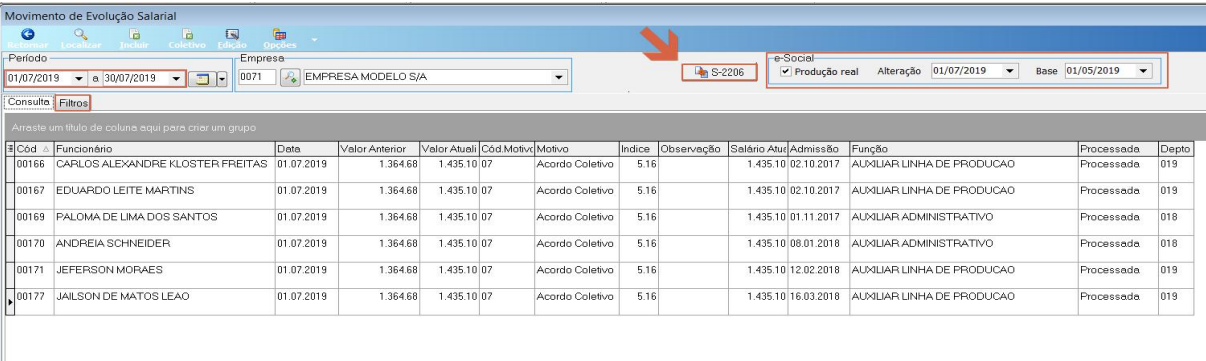Click employee code 00166
This screenshot has height=361, width=1206.
point(32,163)
